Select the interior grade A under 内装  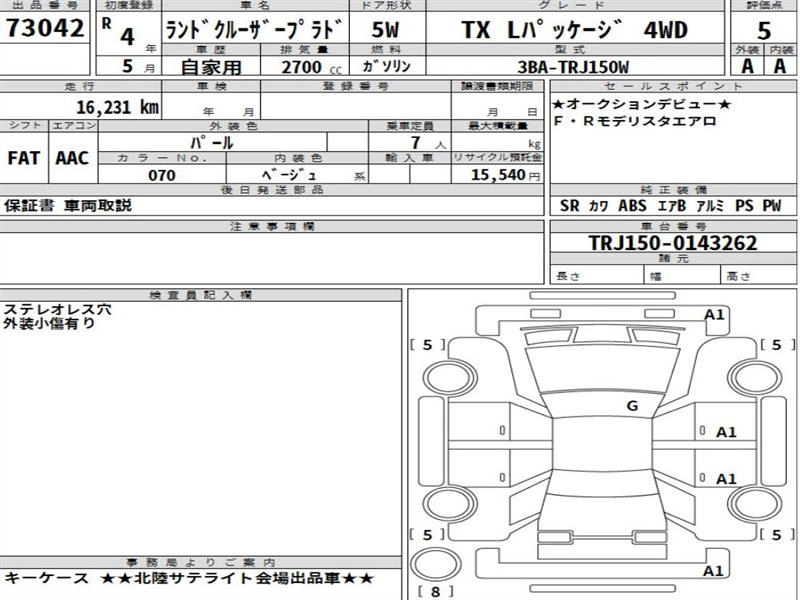[x=780, y=66]
